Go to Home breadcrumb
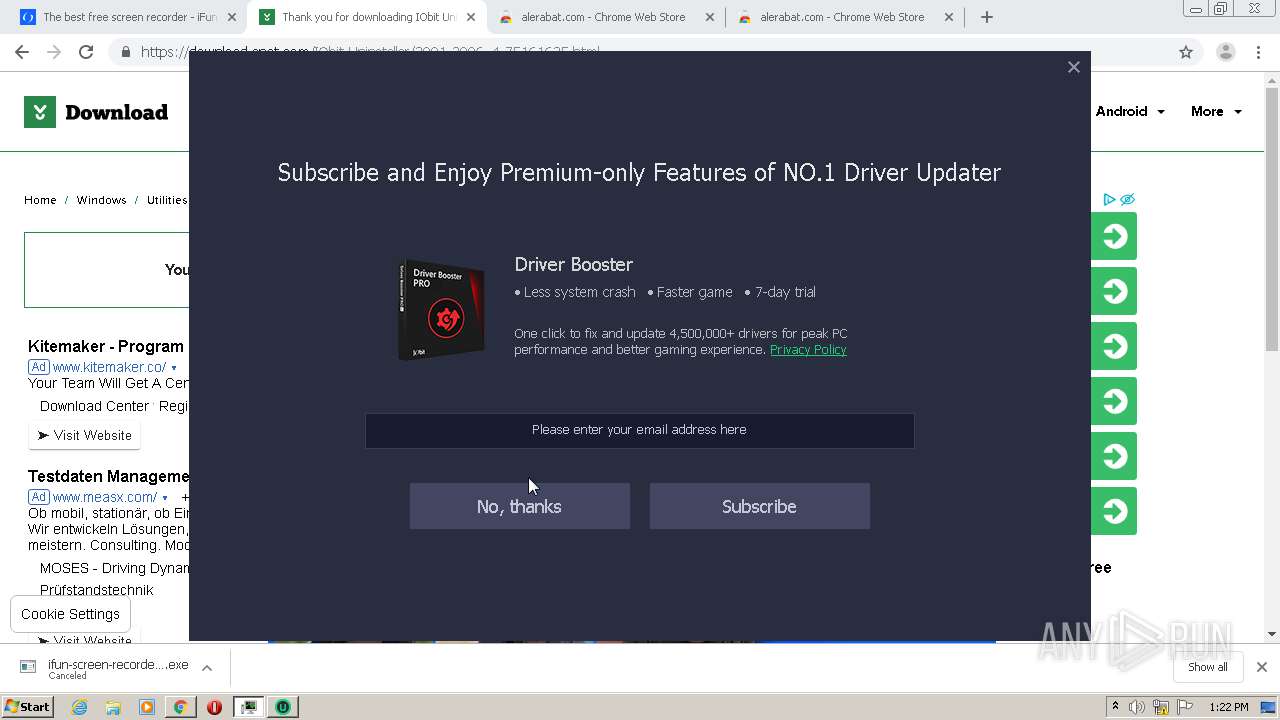The width and height of the screenshot is (1280, 720). 40,200
